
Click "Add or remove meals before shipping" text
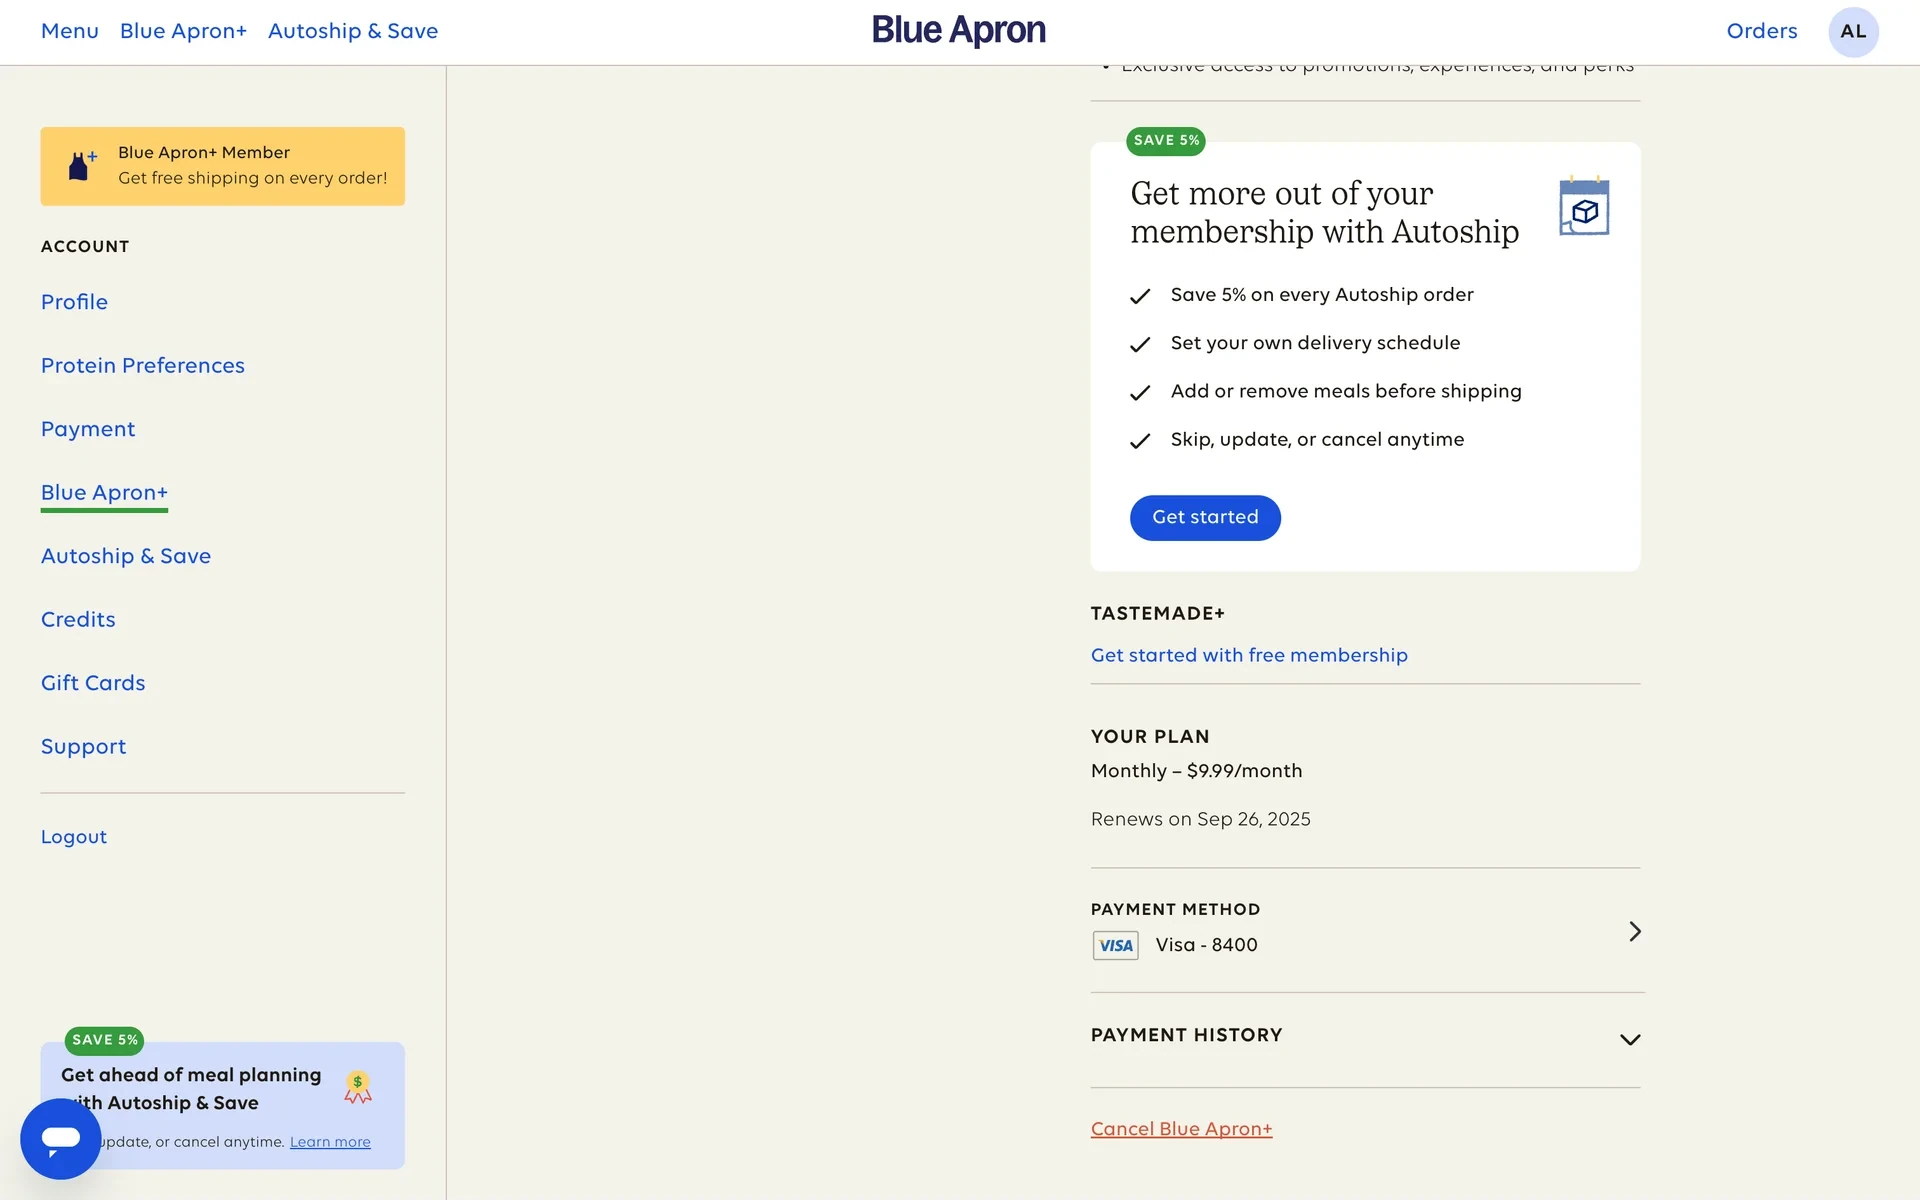click(x=1346, y=392)
